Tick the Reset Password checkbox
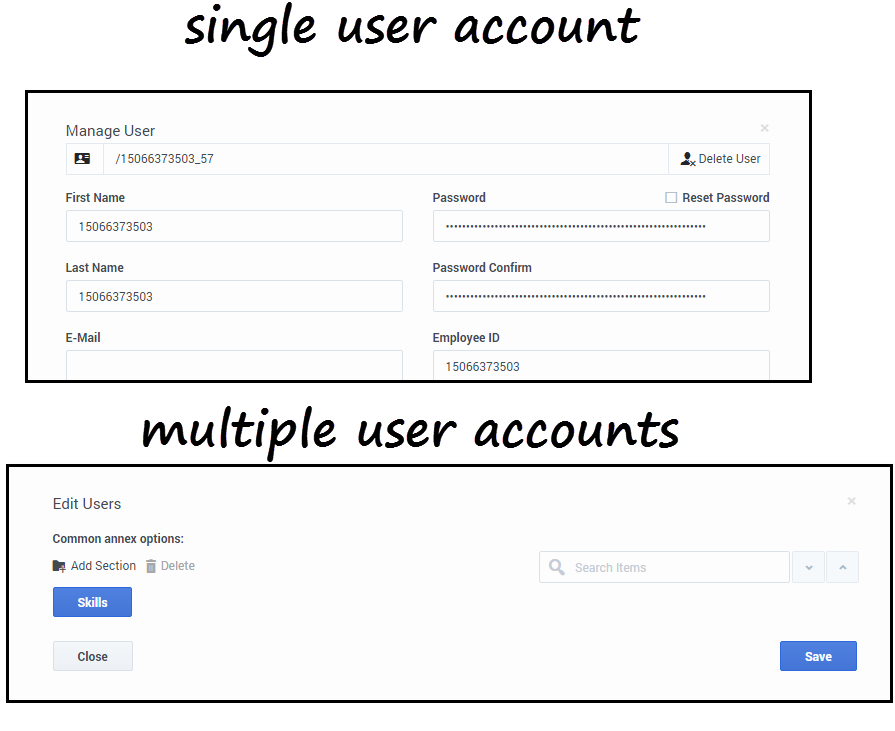 click(671, 198)
